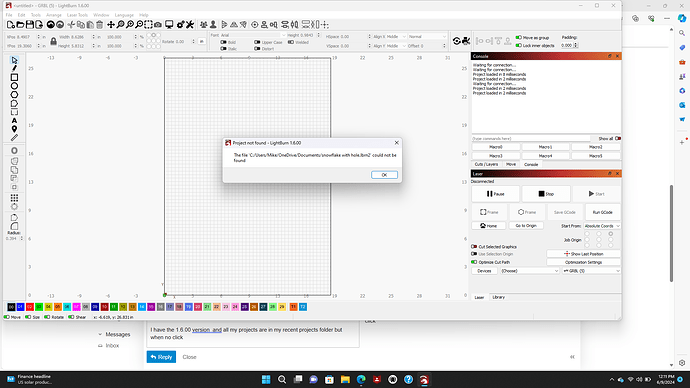
Task: Pick the Position Laser pin tool
Action: click(x=14, y=129)
